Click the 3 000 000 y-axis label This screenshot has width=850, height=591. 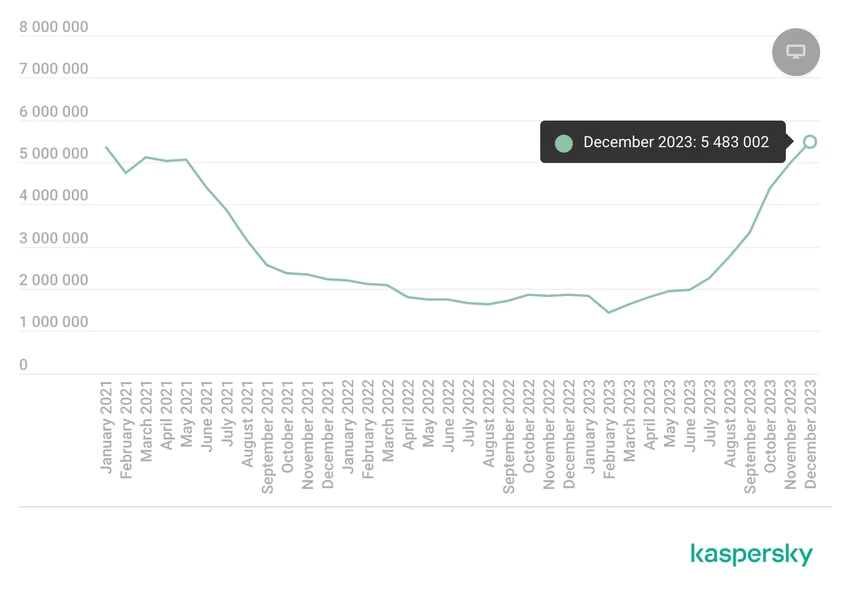click(x=54, y=239)
